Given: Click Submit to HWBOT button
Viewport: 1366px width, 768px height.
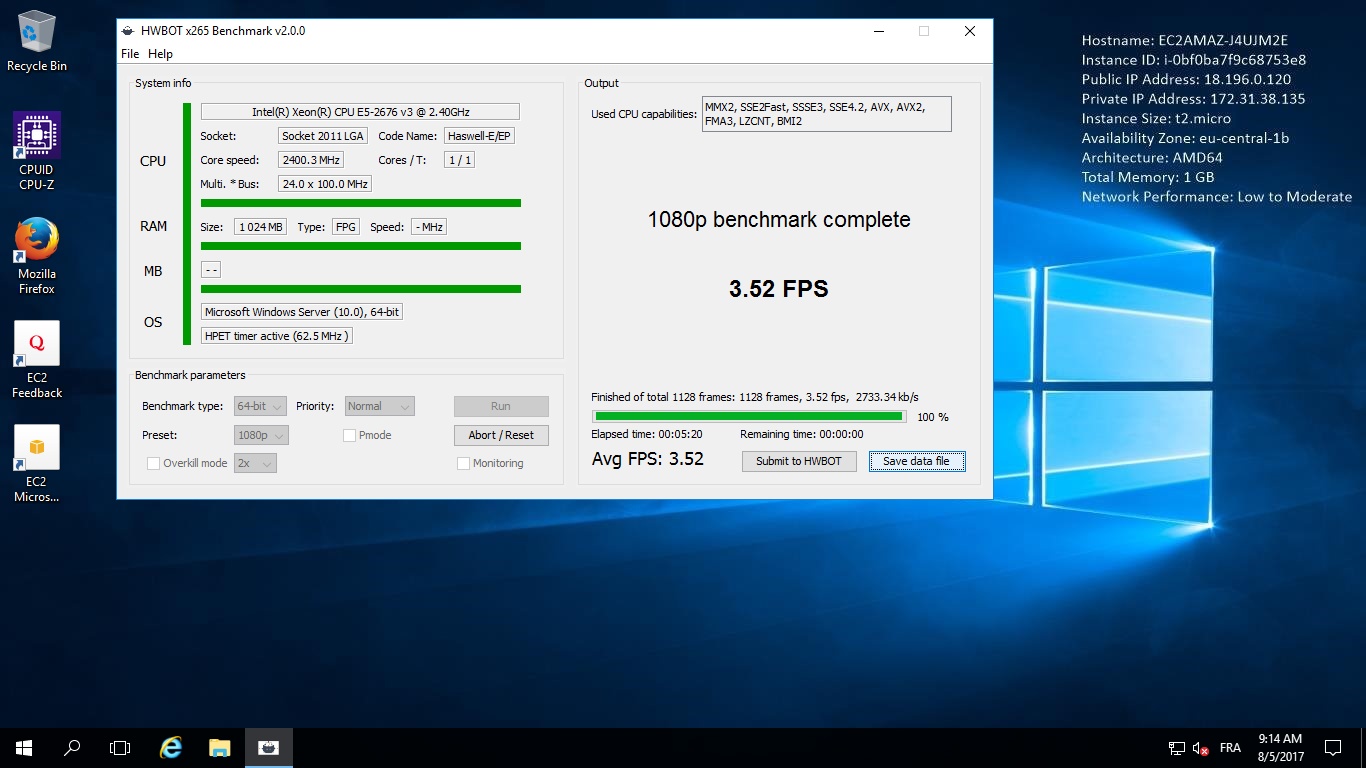Looking at the screenshot, I should [799, 461].
